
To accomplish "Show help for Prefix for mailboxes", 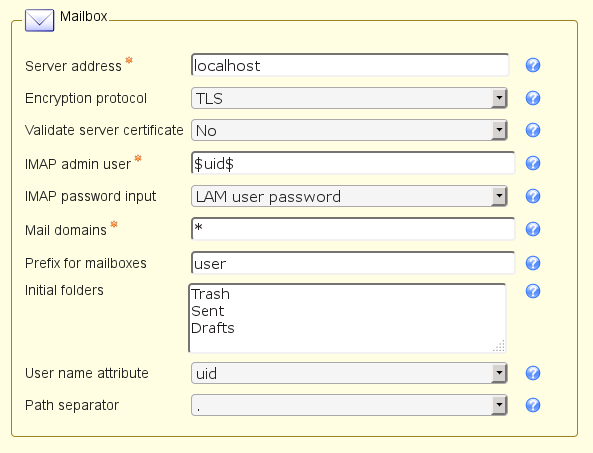I will pos(533,263).
